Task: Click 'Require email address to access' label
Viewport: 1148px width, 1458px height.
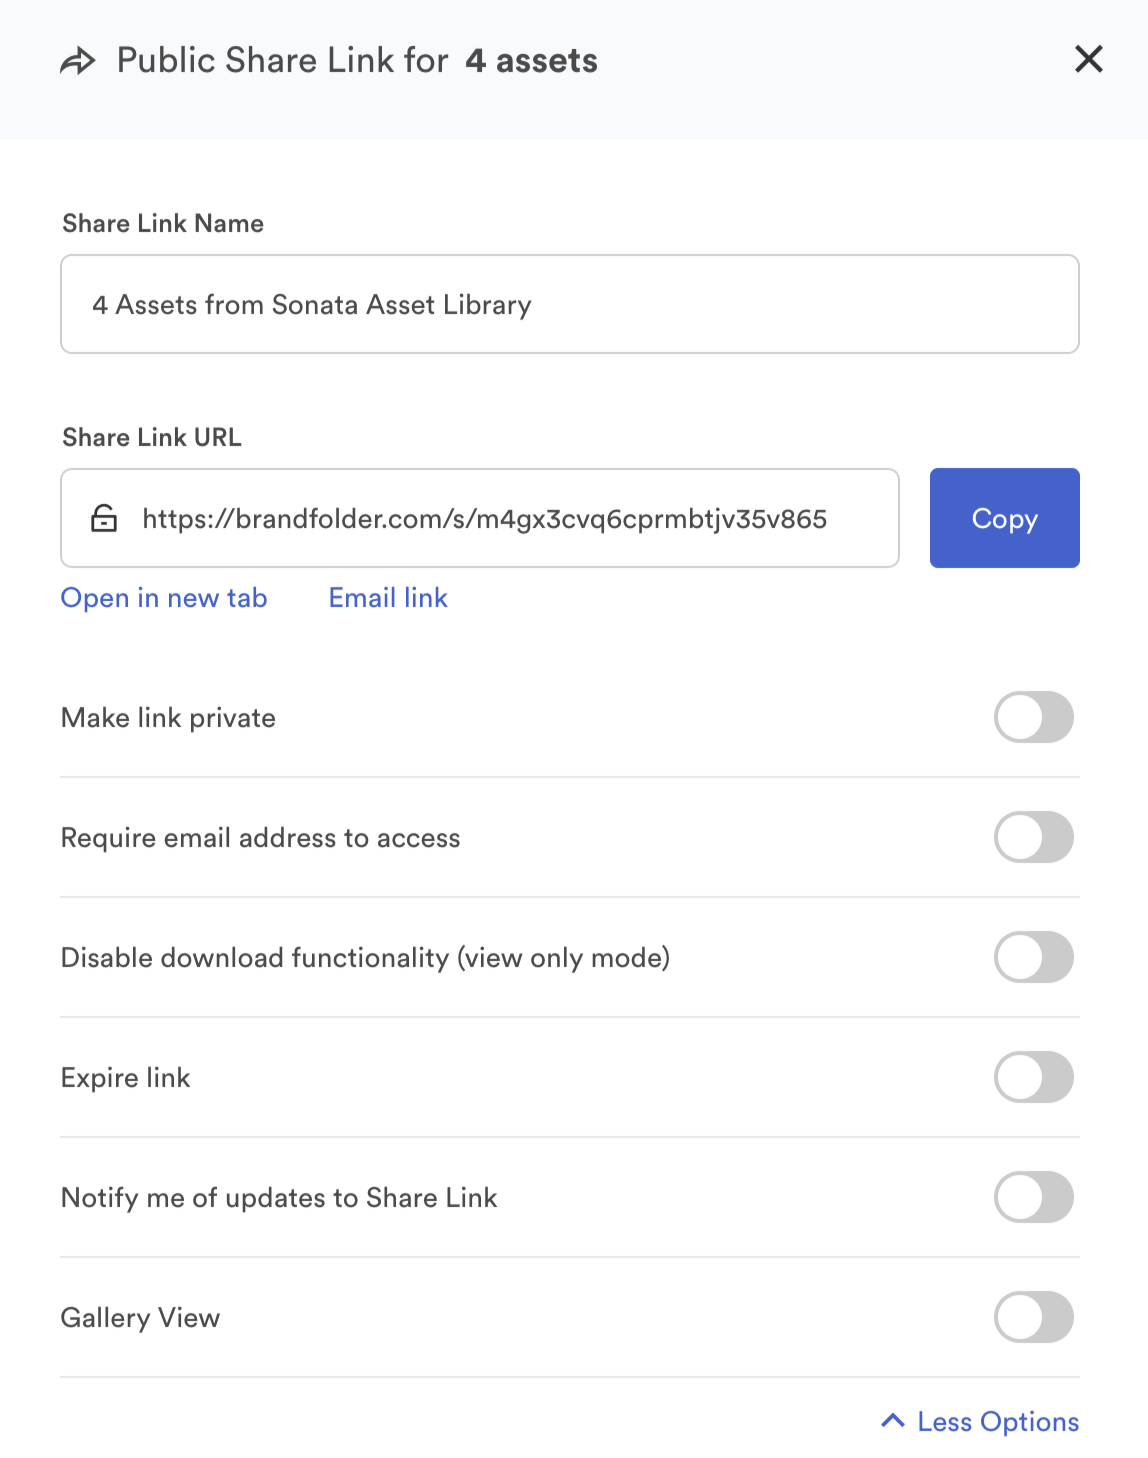Action: tap(261, 838)
